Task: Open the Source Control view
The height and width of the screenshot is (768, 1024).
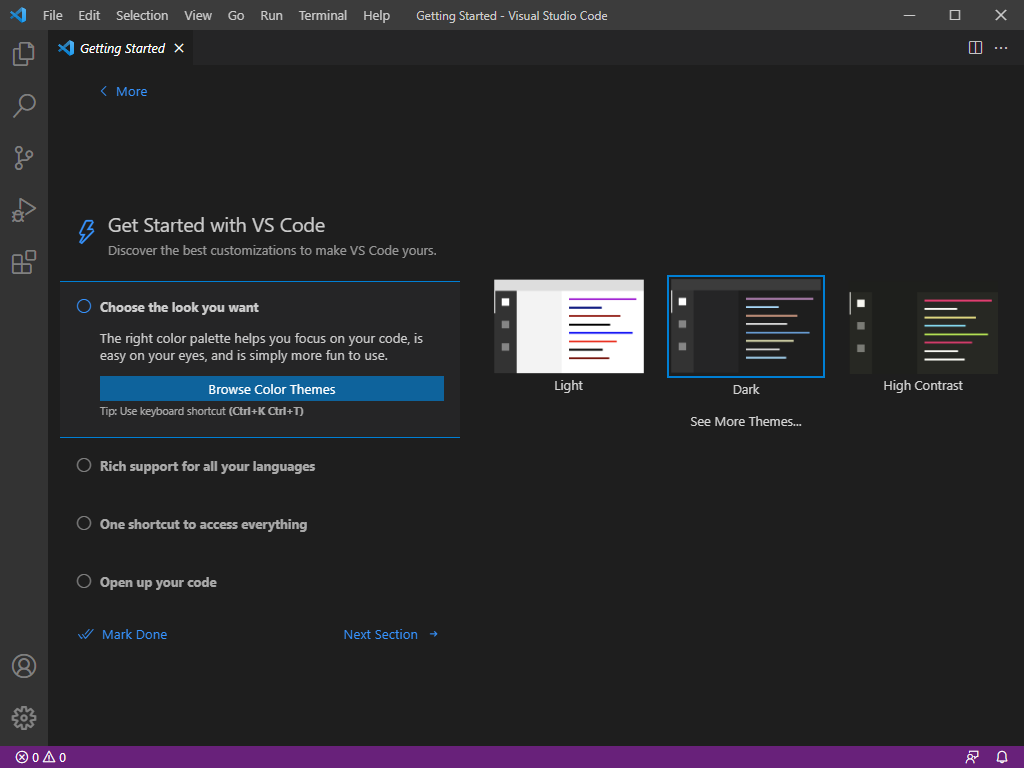Action: coord(23,157)
